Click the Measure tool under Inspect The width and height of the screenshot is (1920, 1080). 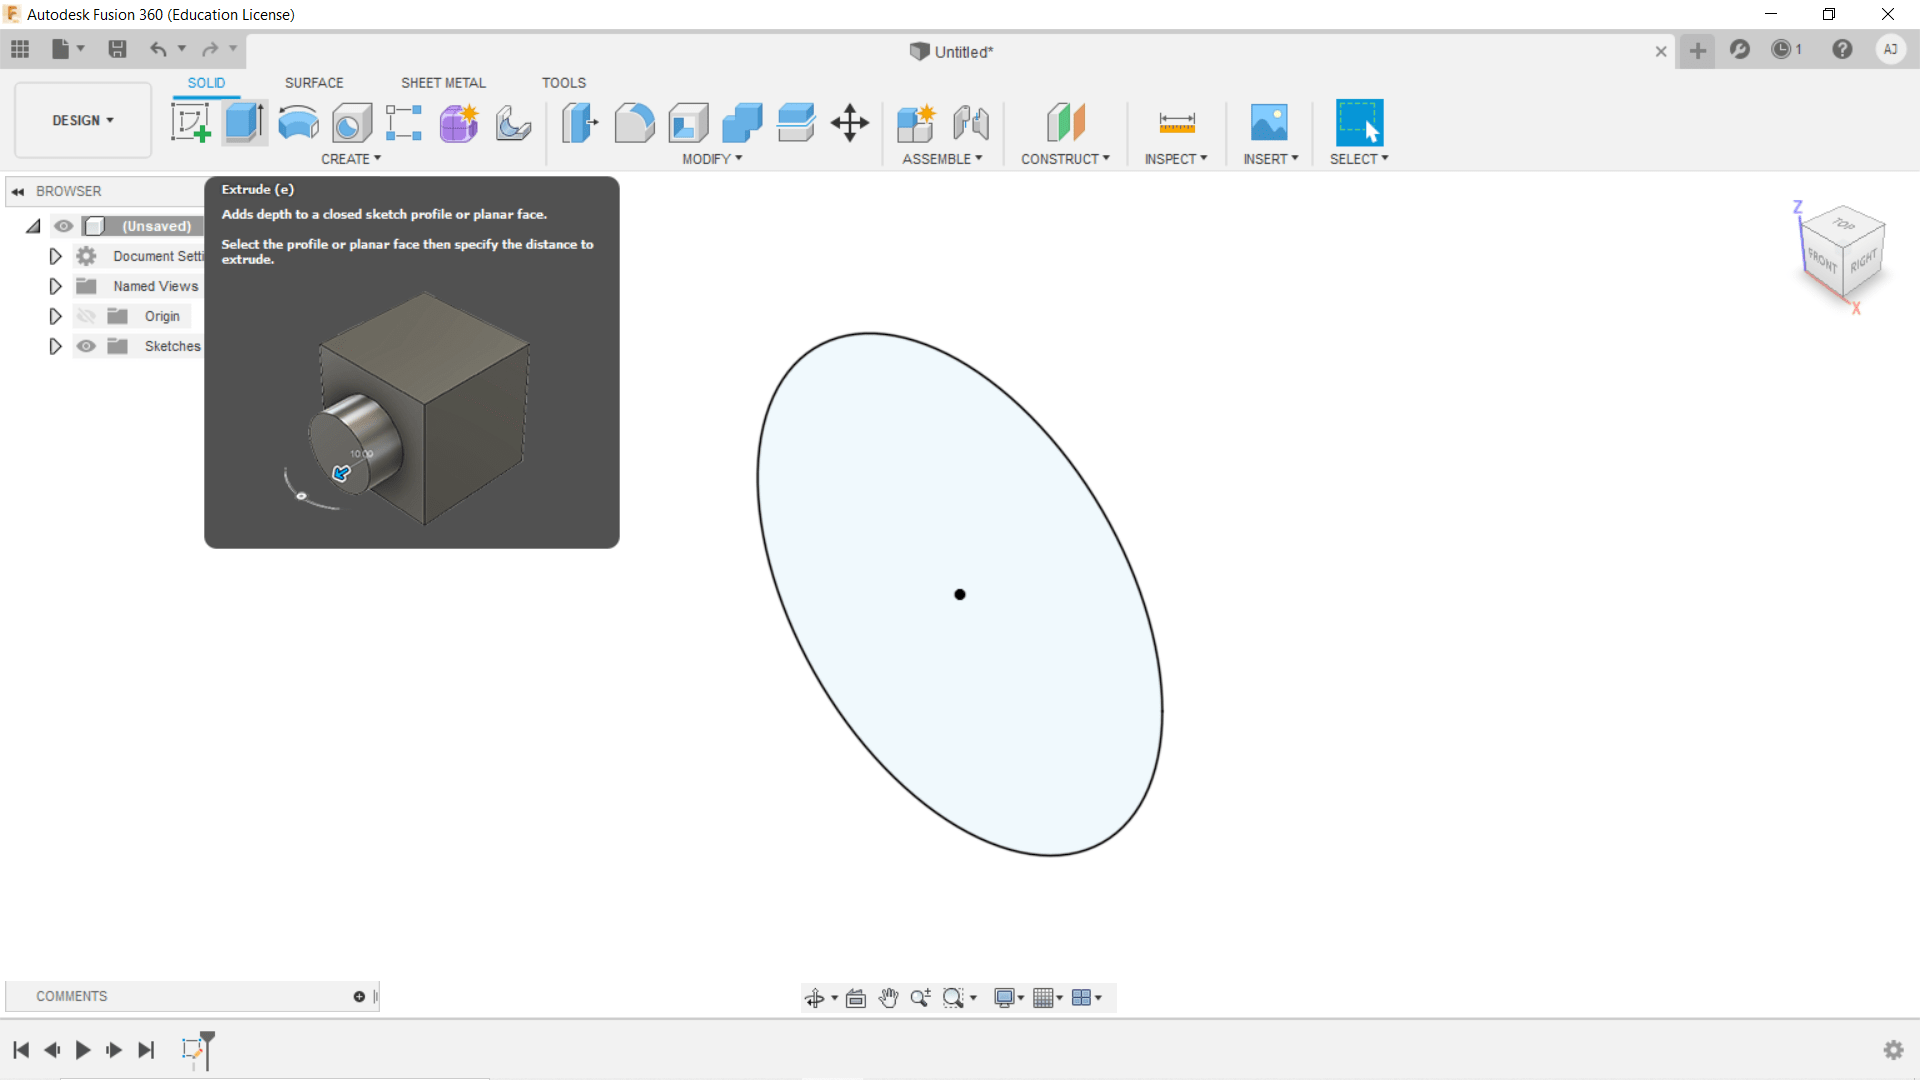[1176, 123]
